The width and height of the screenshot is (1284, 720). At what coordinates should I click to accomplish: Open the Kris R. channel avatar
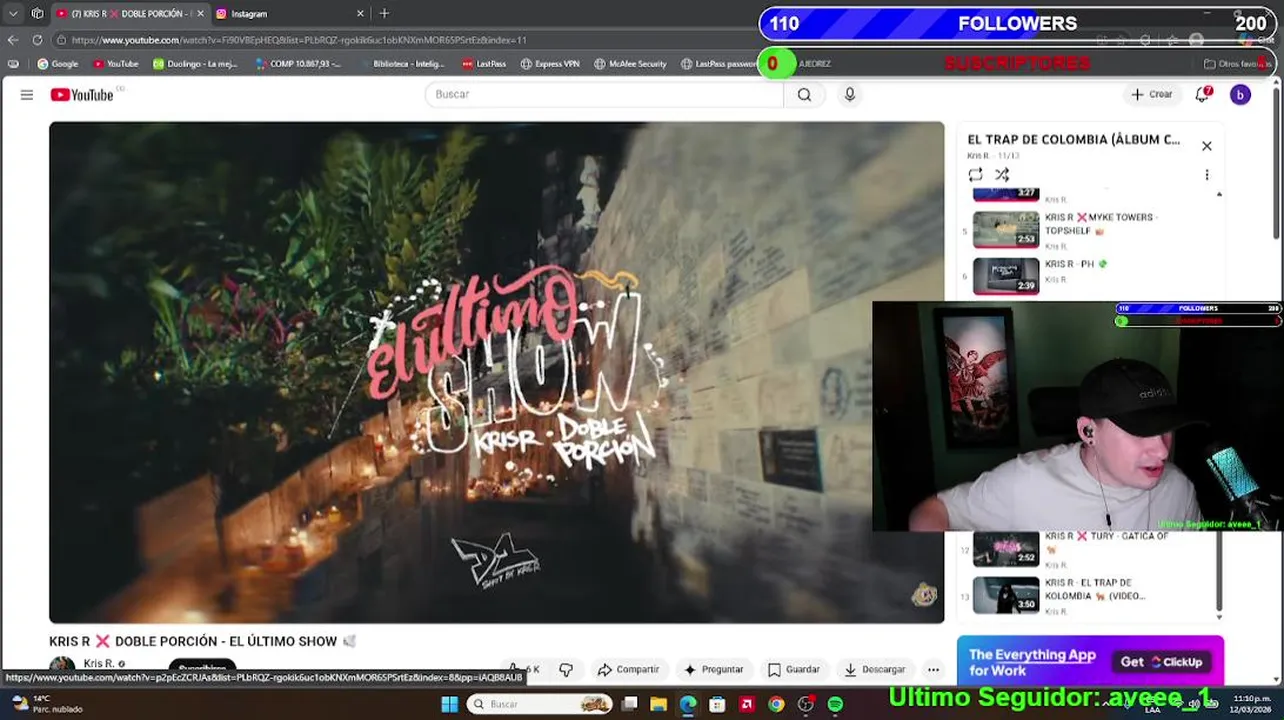click(62, 667)
